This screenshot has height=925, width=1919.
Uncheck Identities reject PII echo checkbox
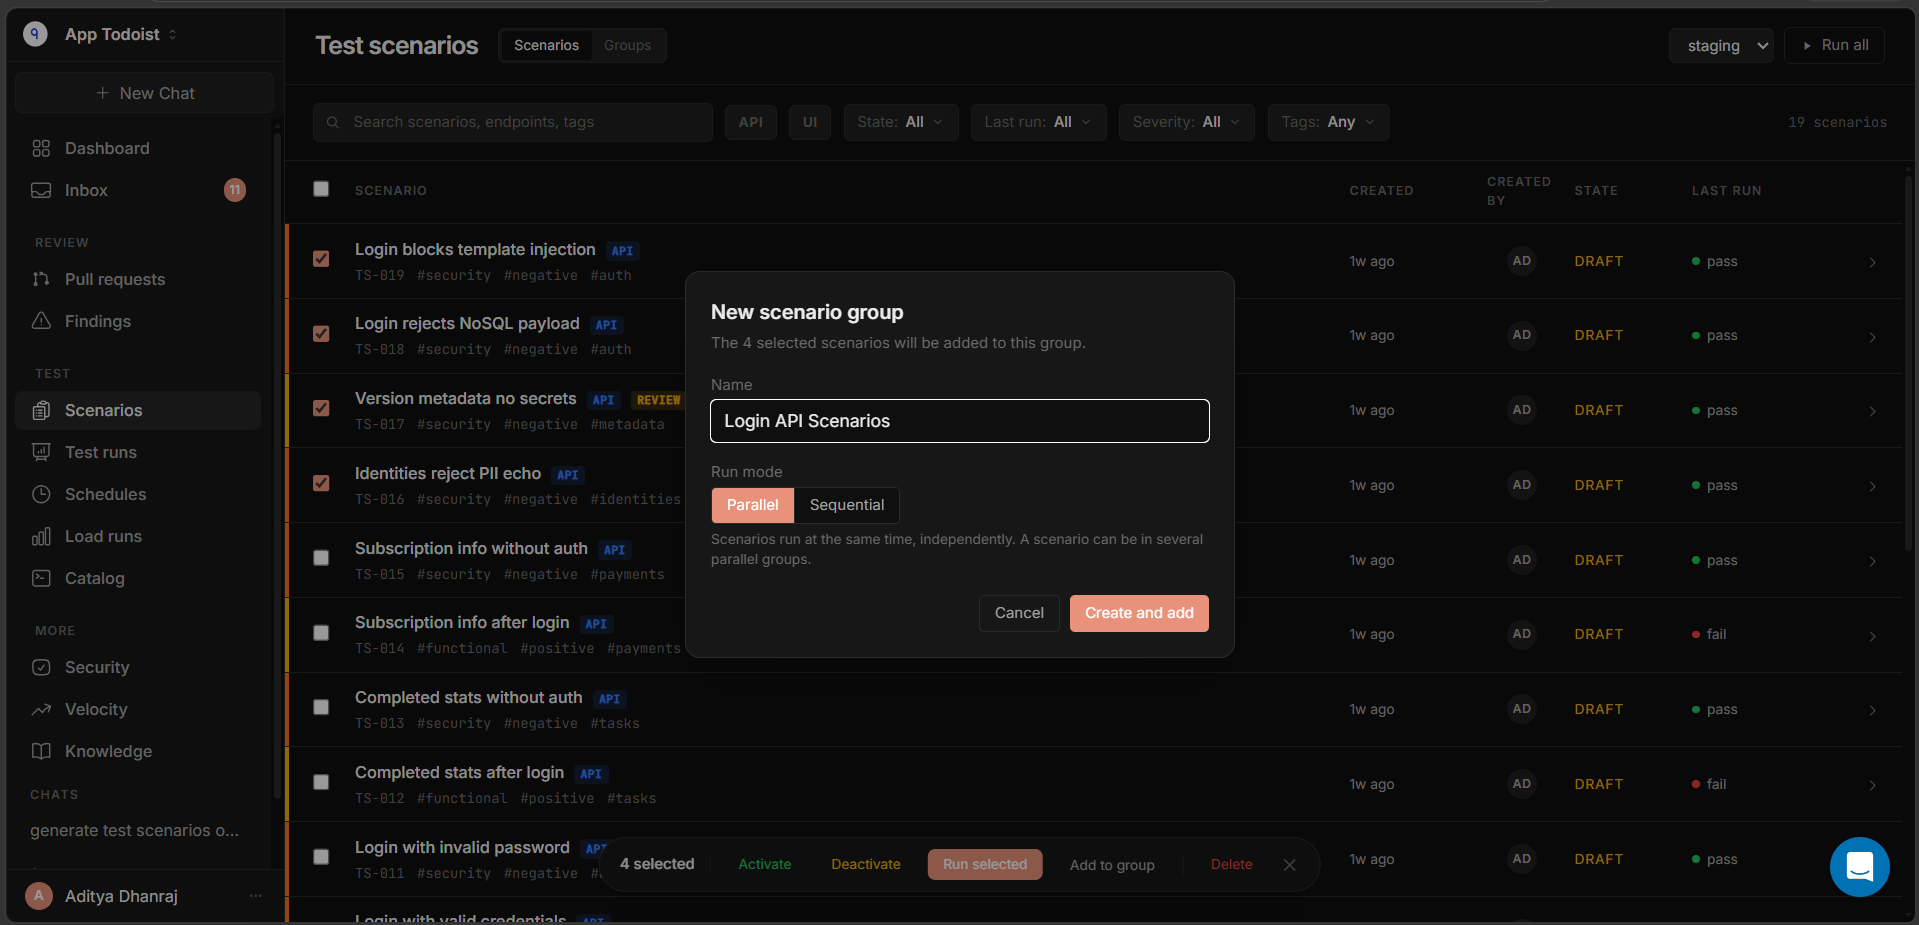321,483
